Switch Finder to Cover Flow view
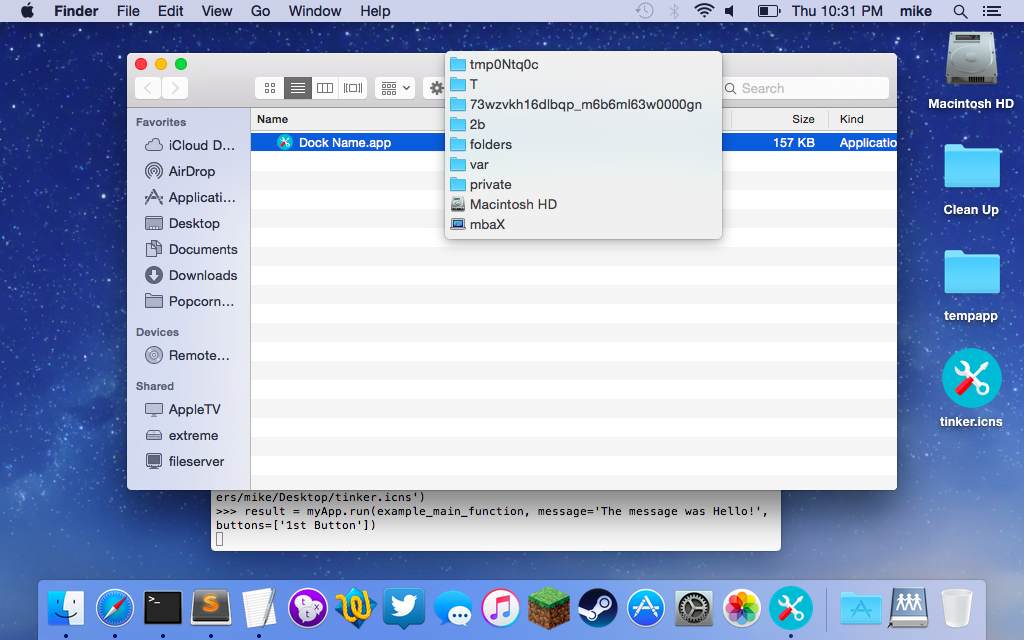The width and height of the screenshot is (1024, 640). click(x=353, y=88)
